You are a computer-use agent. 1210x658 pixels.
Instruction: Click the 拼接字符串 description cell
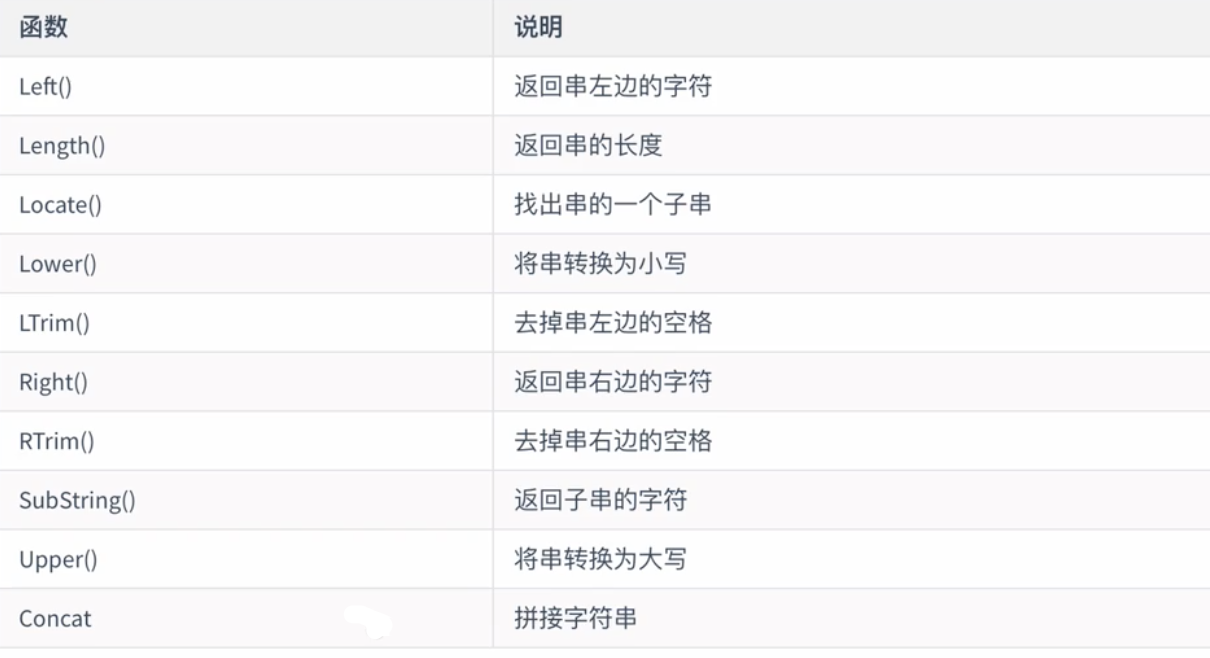coord(575,618)
